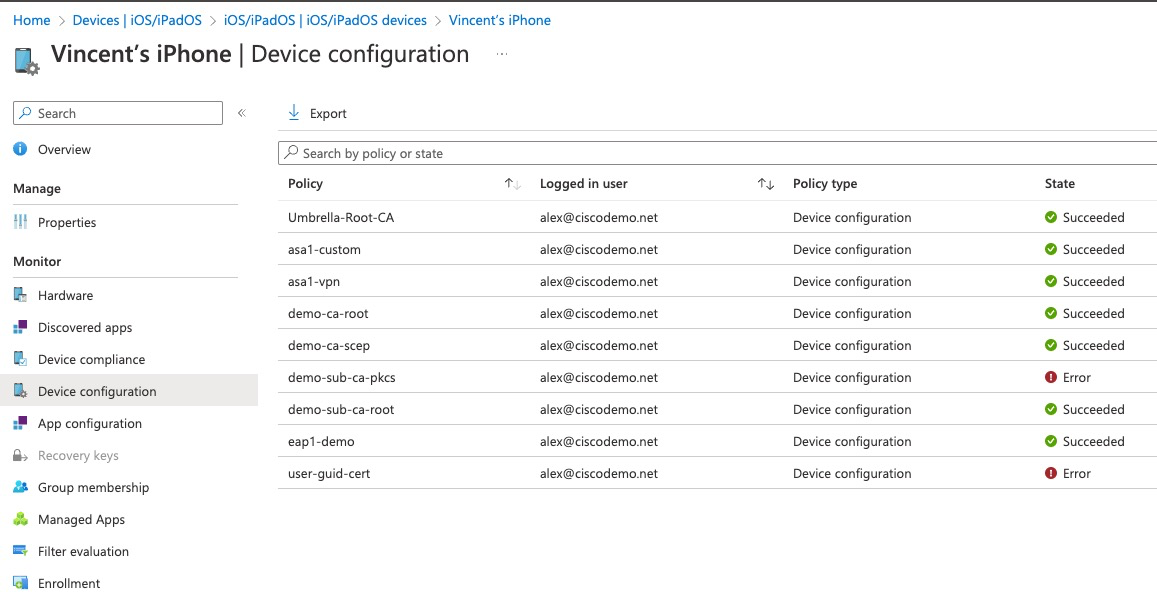Click the error status icon on demo-sub-ca-pkcs
Viewport: 1157px width, 608px height.
tap(1051, 377)
